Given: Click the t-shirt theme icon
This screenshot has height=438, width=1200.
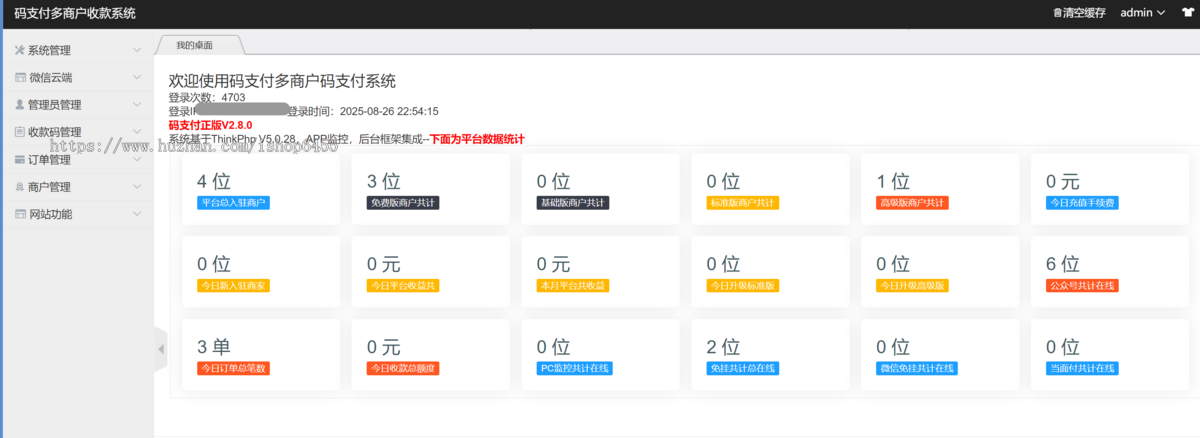Looking at the screenshot, I should pos(1185,13).
